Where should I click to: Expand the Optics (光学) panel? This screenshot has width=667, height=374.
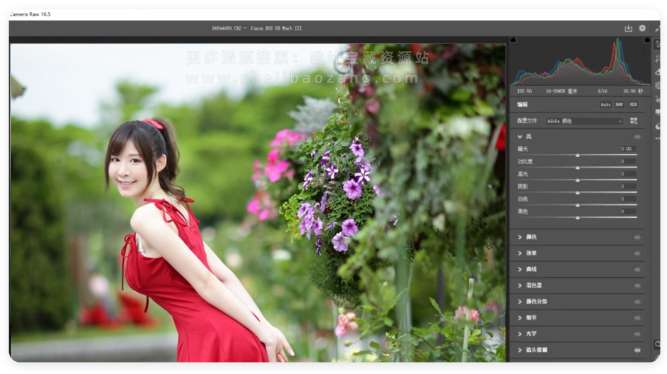click(x=520, y=334)
